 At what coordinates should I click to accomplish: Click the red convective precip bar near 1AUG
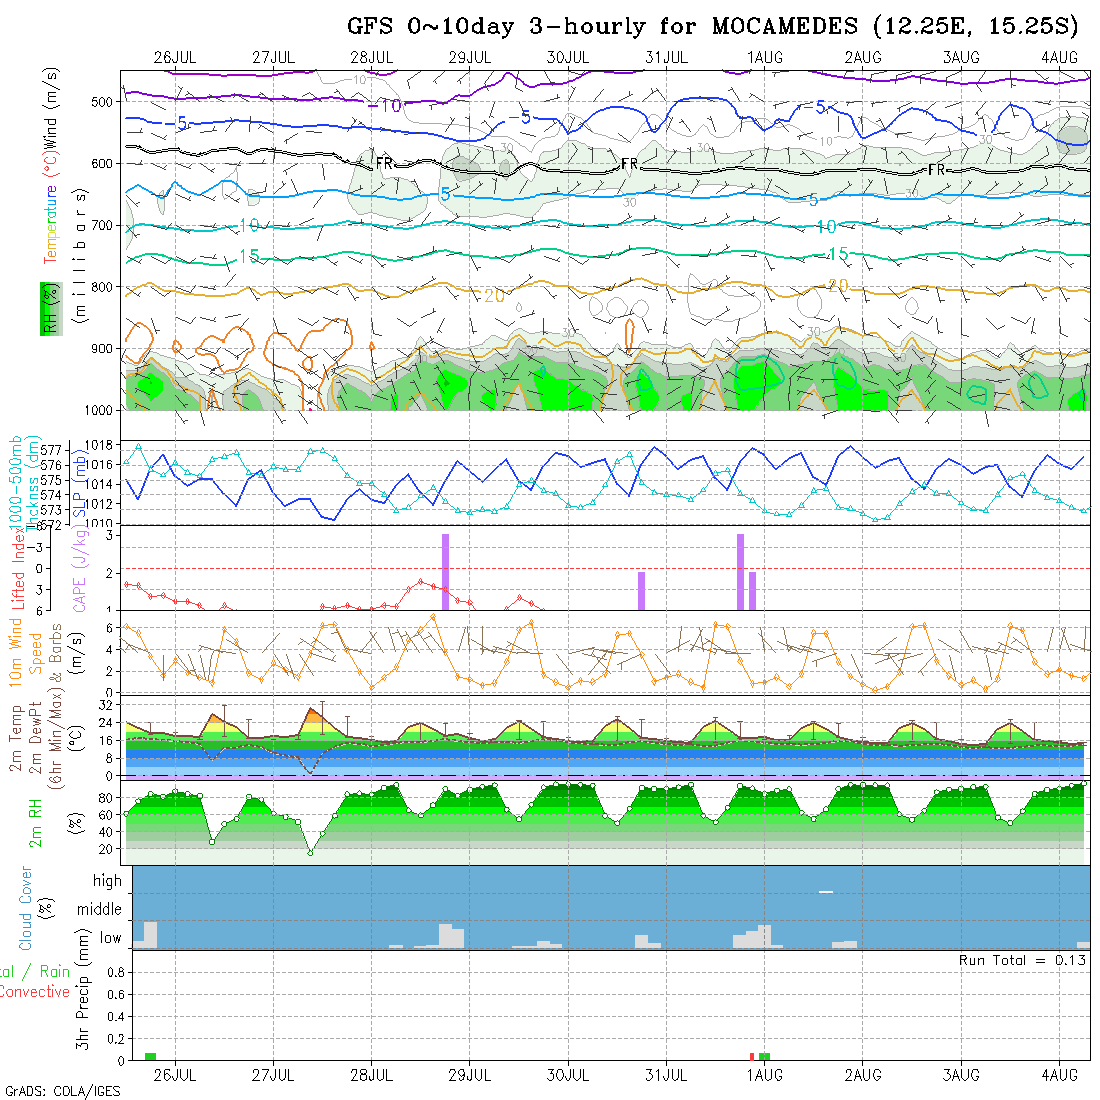(752, 1057)
